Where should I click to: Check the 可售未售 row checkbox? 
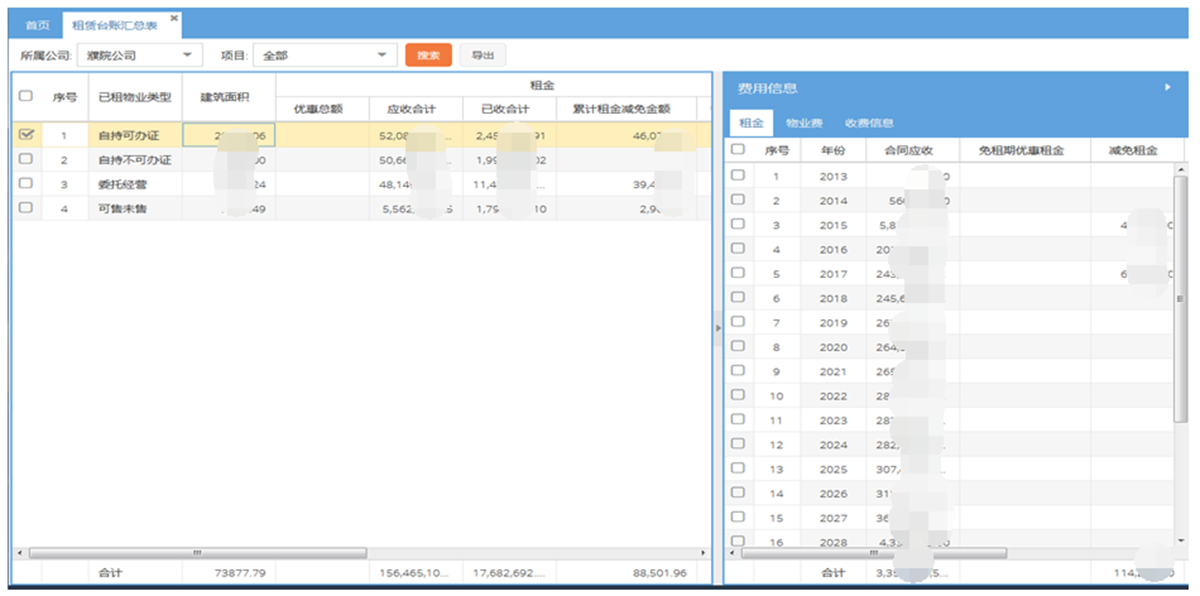coord(26,208)
